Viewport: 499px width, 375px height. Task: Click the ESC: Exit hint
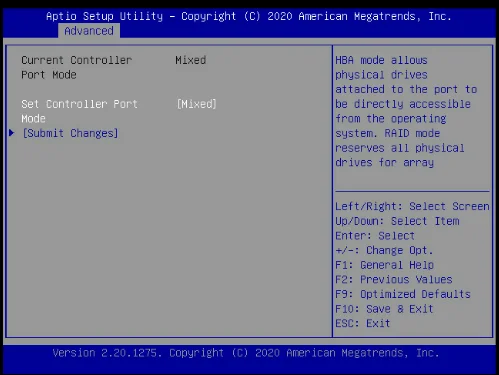(363, 323)
